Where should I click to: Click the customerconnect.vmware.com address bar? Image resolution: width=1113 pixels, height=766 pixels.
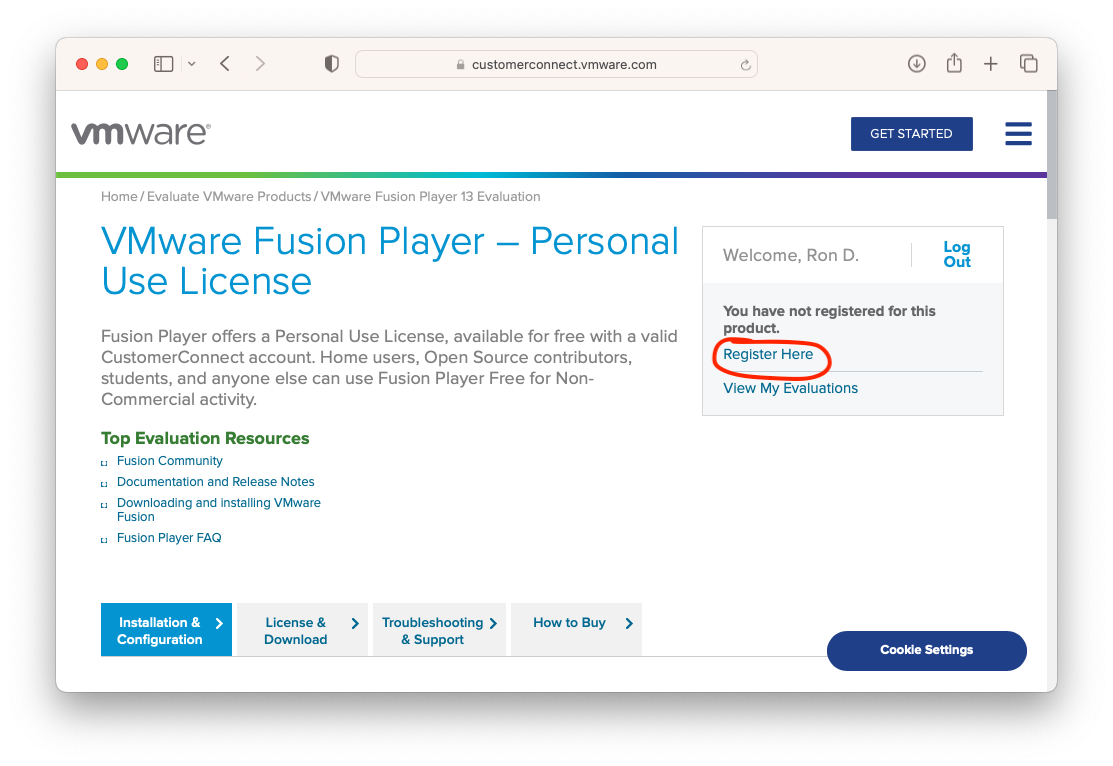pyautogui.click(x=563, y=65)
